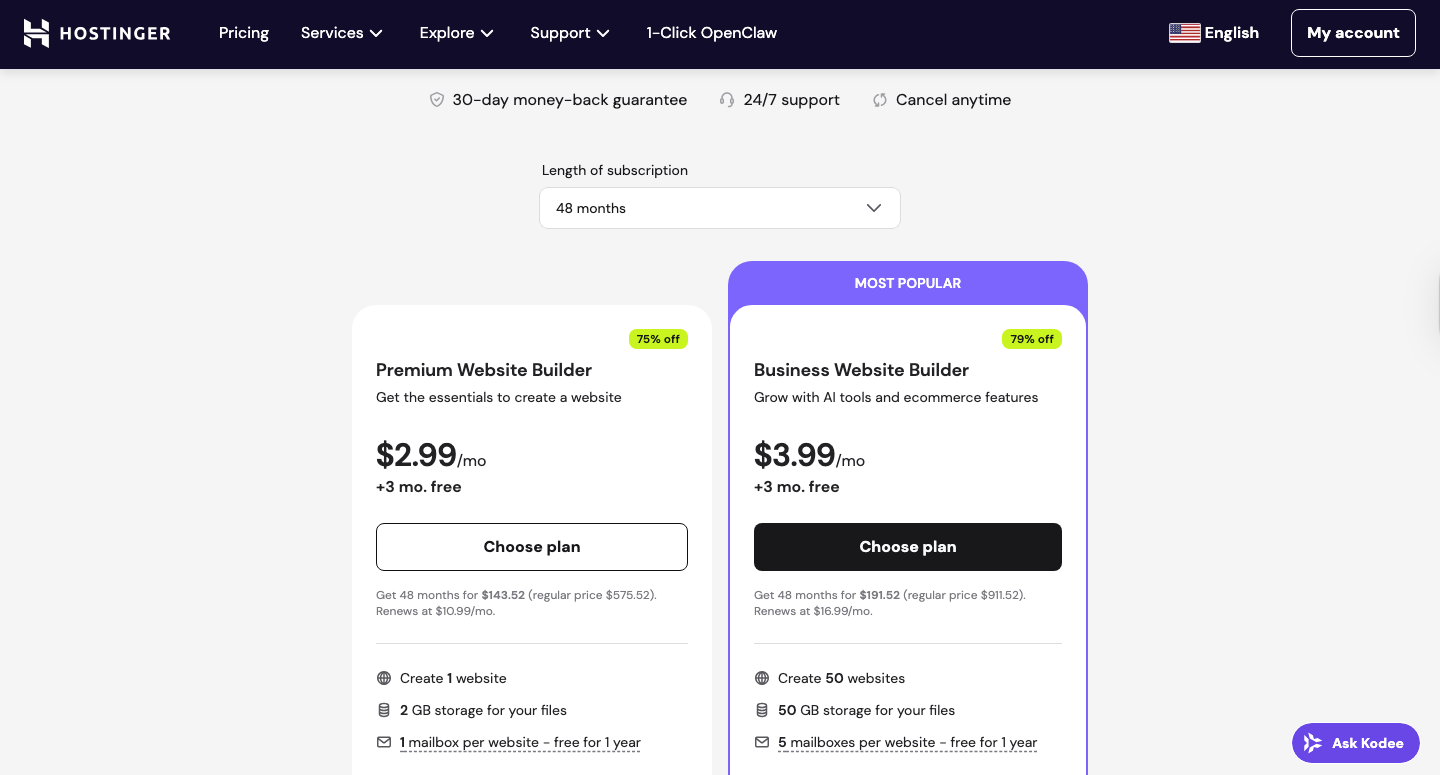Select Pricing in the navigation bar

pyautogui.click(x=244, y=33)
